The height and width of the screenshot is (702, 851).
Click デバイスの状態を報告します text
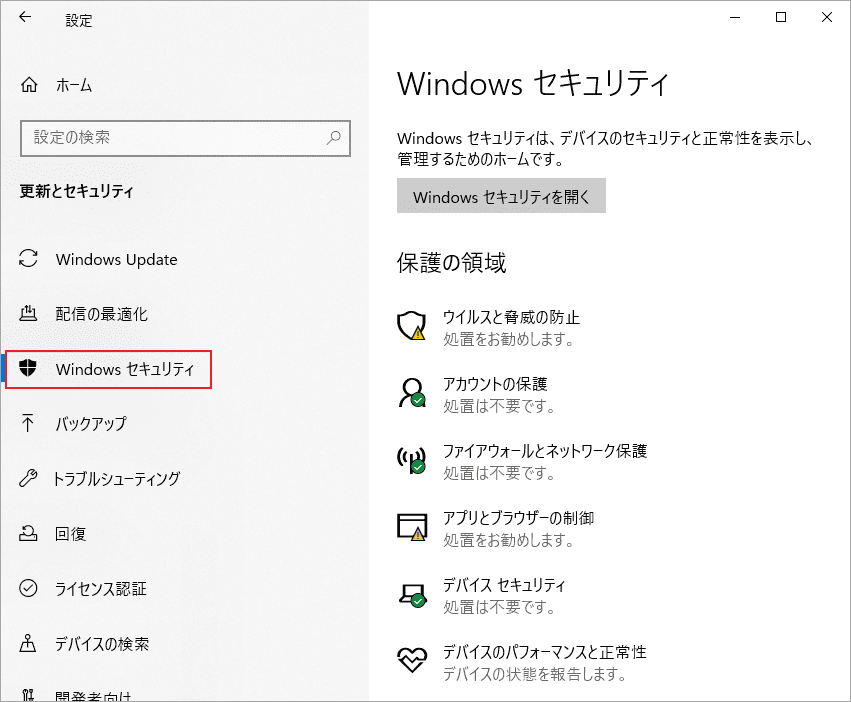coord(535,674)
